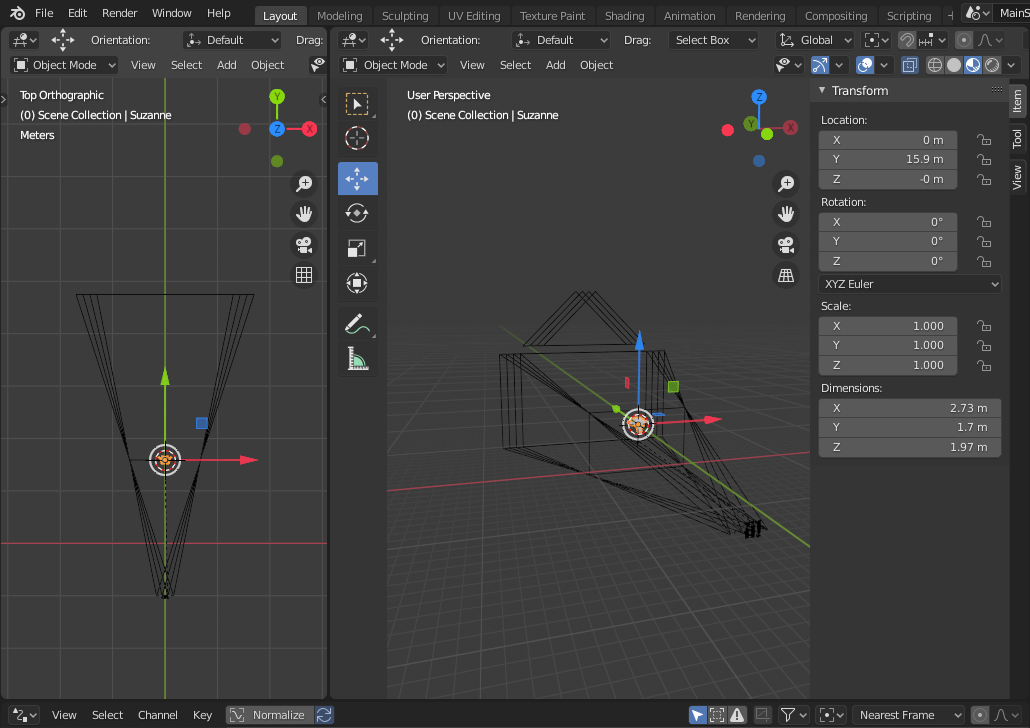
Task: Toggle camera view in perspective viewport
Action: (786, 245)
